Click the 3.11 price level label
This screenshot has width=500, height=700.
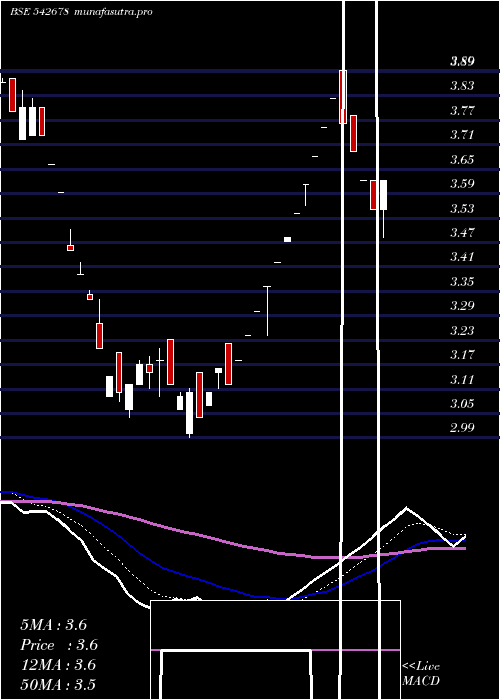pyautogui.click(x=462, y=380)
